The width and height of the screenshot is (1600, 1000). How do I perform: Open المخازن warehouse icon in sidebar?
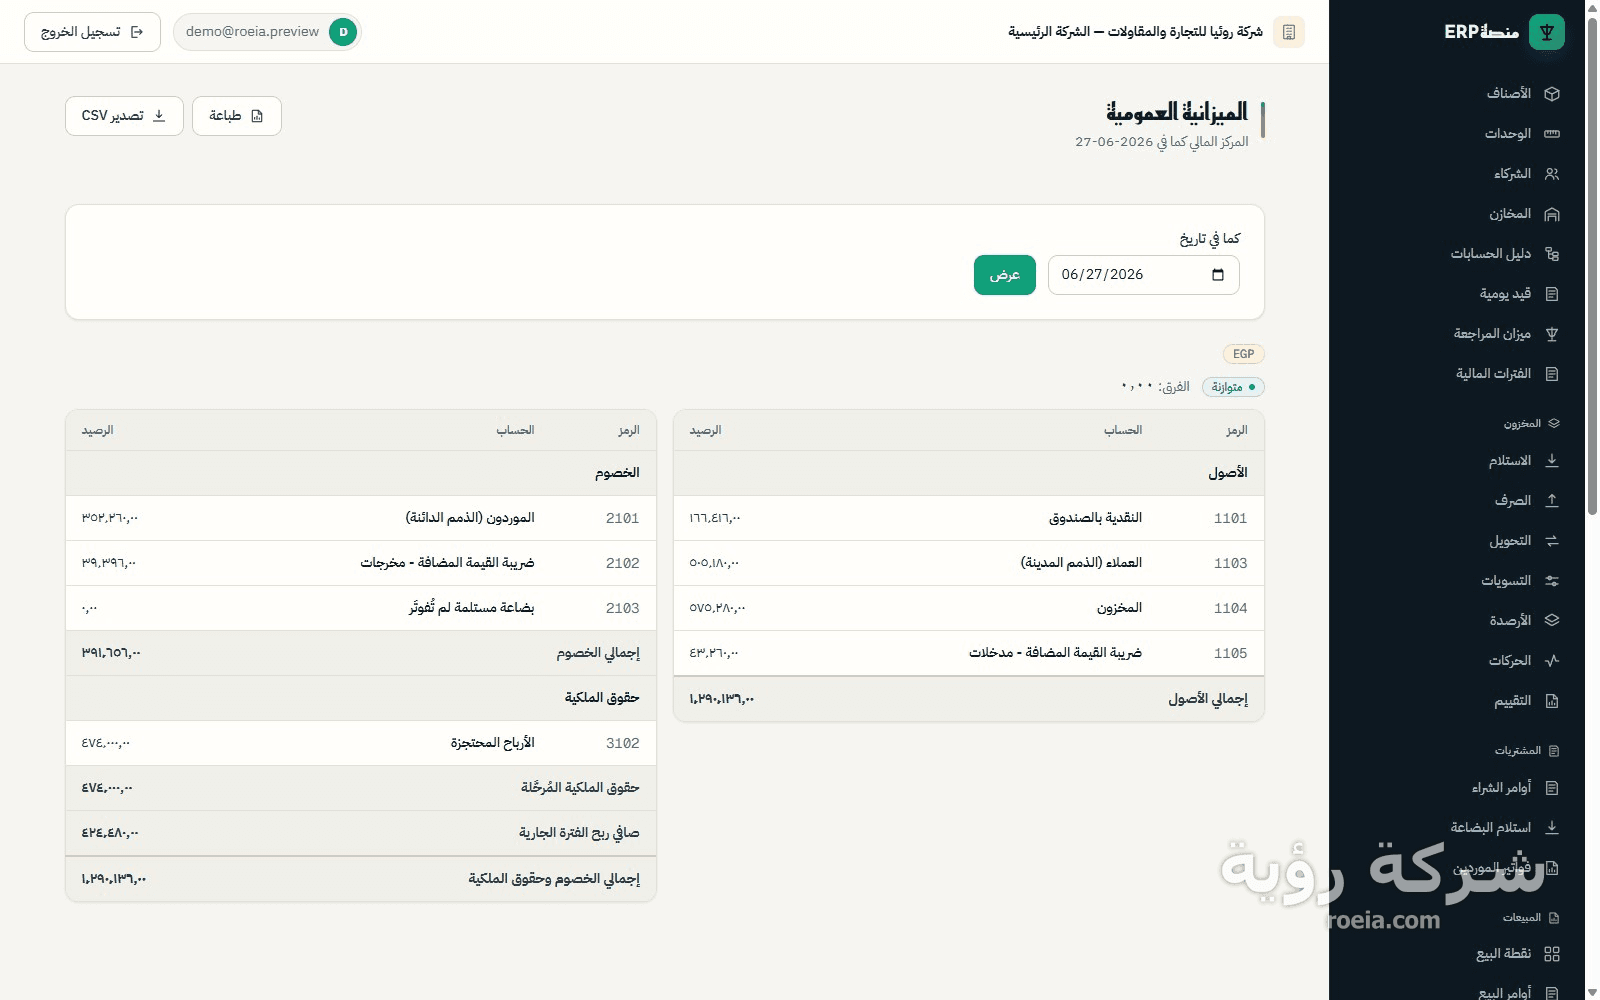coord(1552,214)
